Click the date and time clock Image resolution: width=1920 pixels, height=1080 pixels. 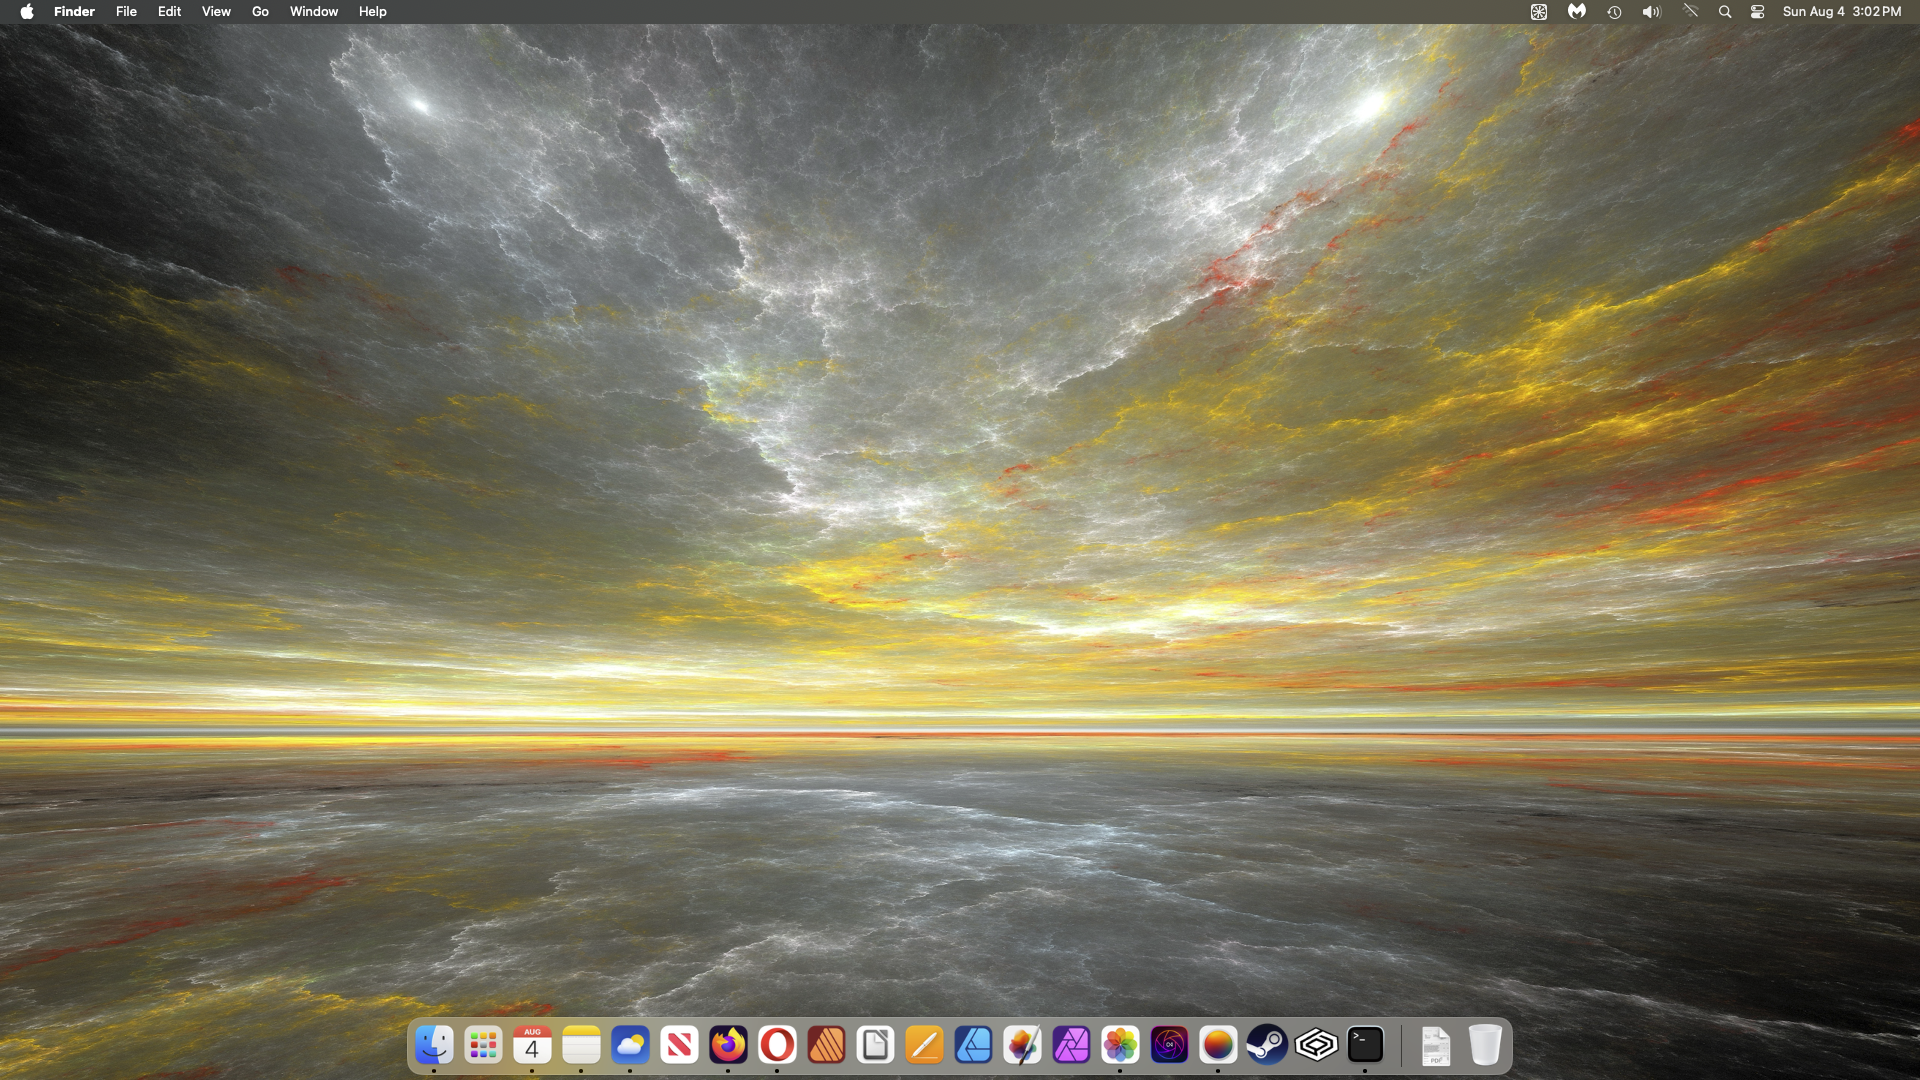[x=1841, y=12]
